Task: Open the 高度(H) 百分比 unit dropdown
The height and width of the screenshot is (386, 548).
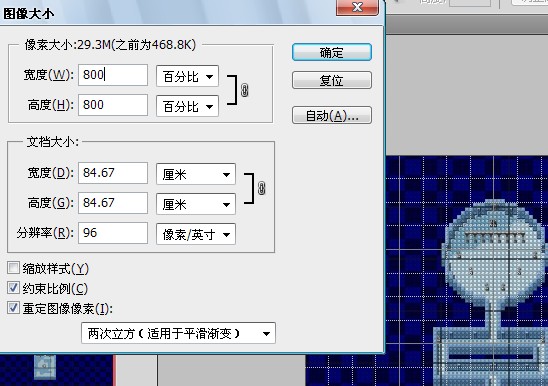Action: 187,106
